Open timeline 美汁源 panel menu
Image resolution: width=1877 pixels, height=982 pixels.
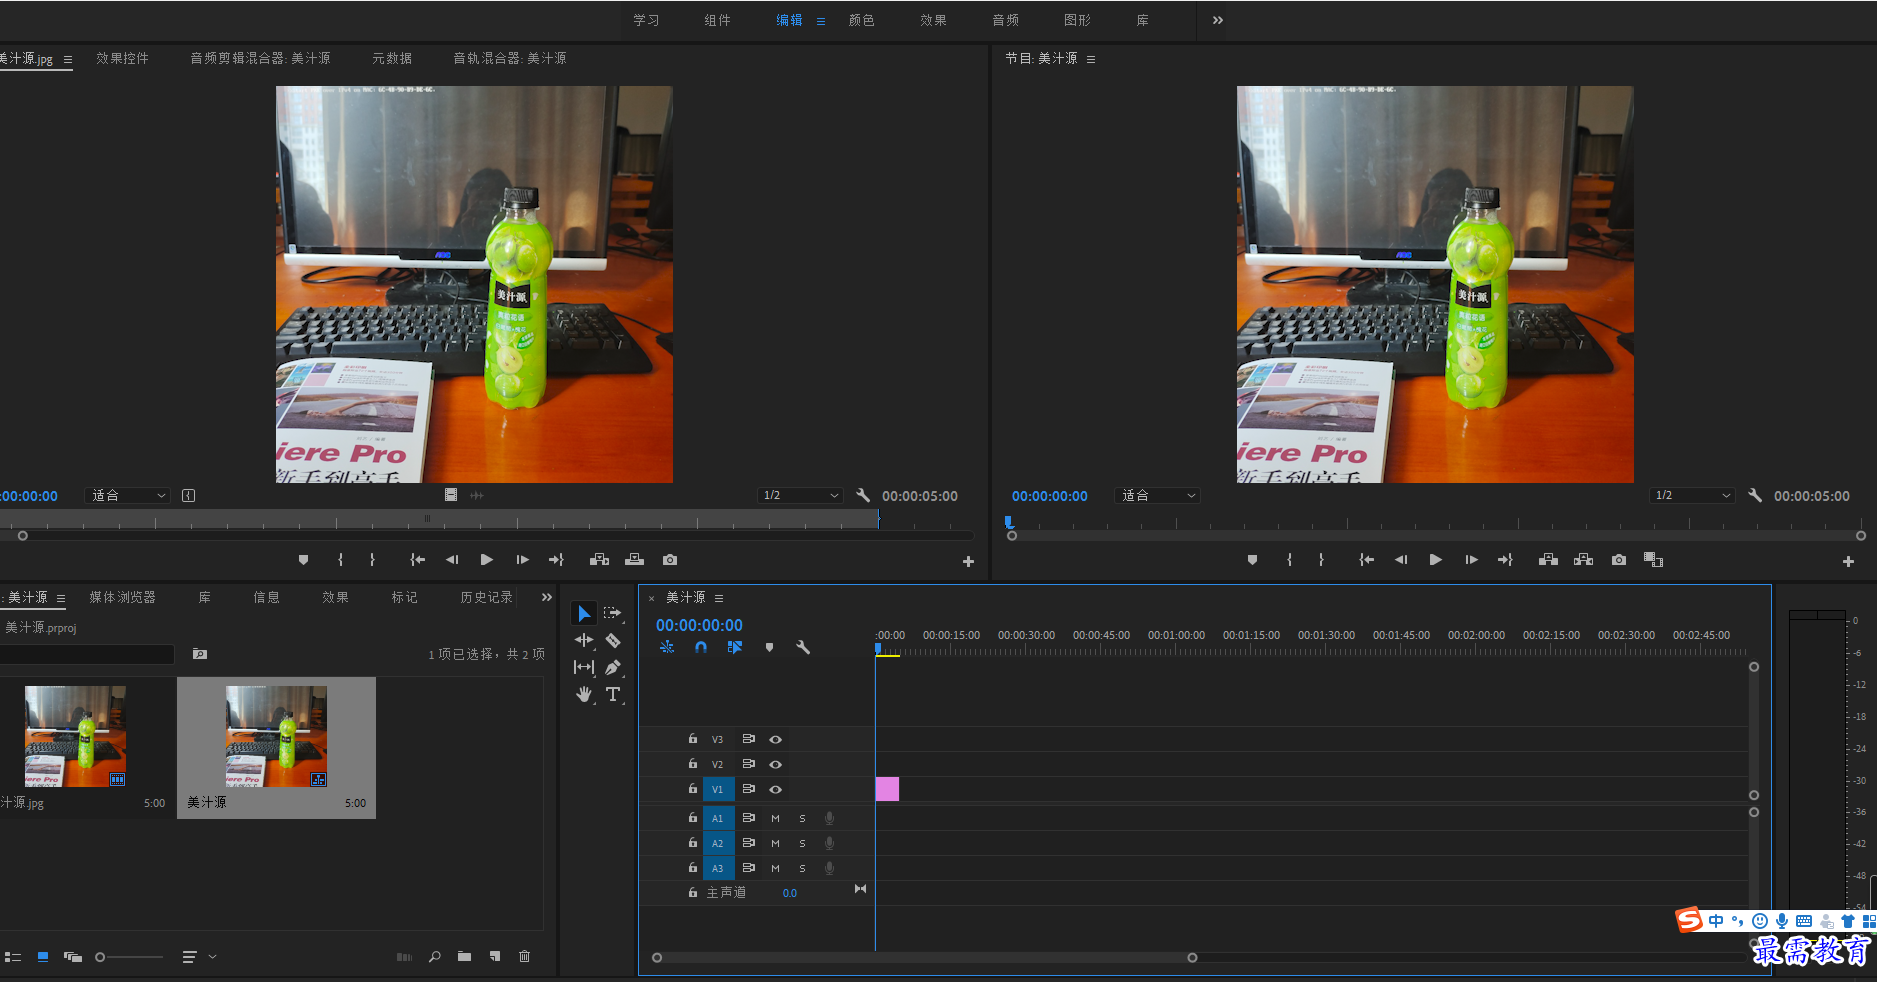click(x=719, y=598)
